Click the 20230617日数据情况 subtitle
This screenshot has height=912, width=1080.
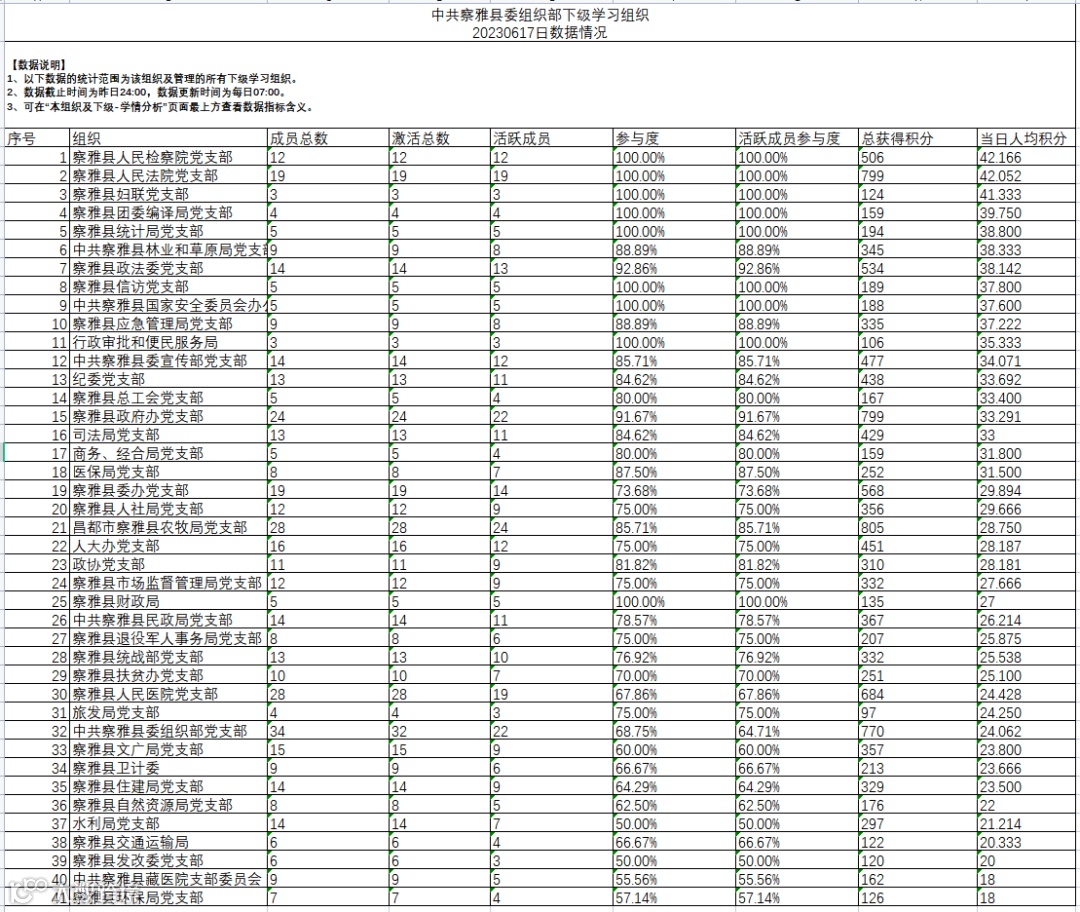click(x=539, y=32)
